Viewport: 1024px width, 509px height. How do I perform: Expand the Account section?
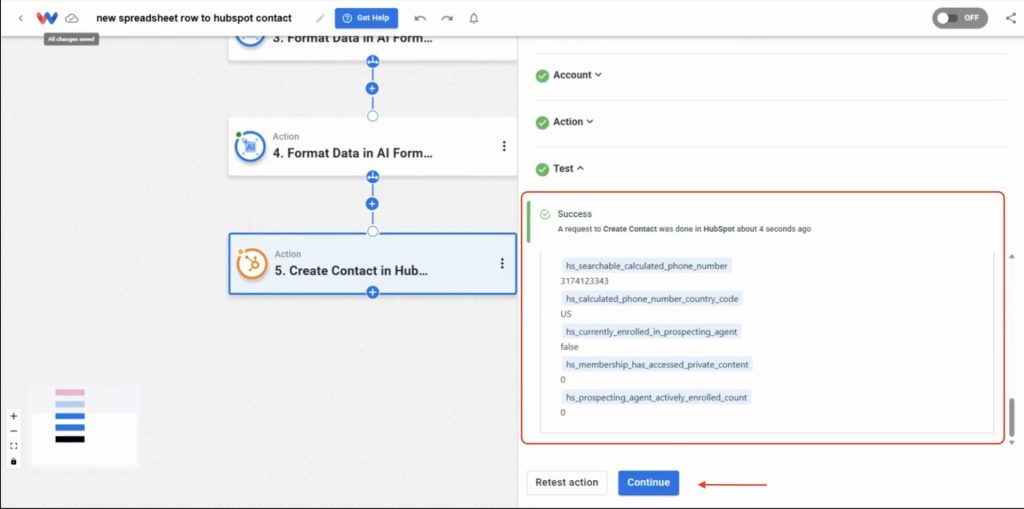point(577,75)
